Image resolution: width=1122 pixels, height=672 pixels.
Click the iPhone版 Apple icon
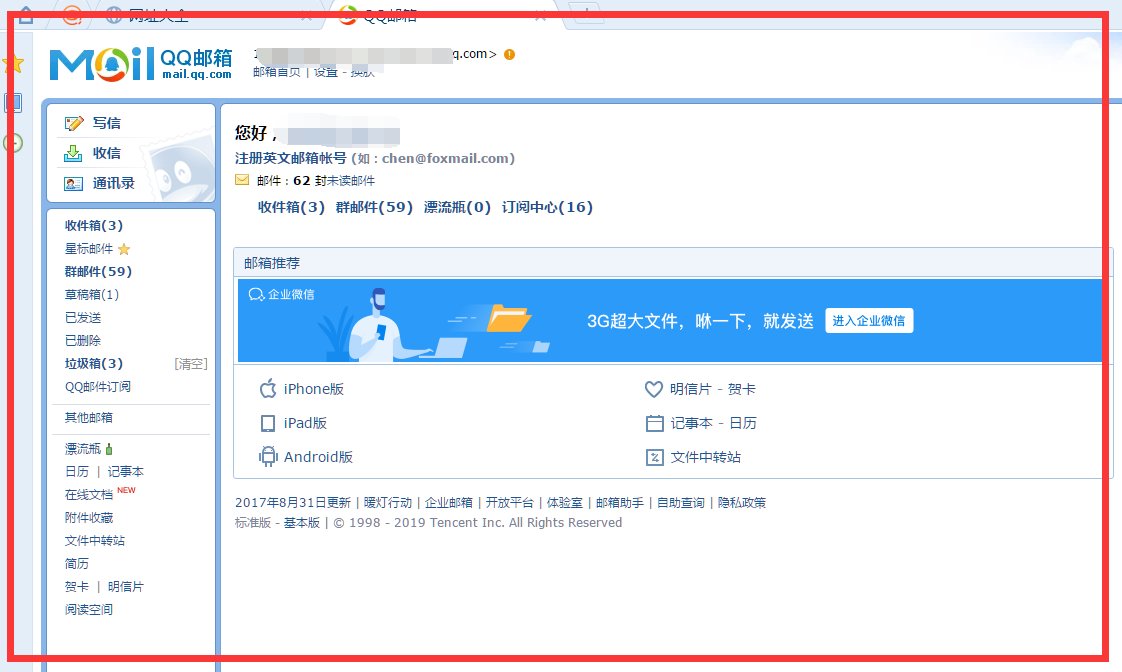click(x=267, y=389)
